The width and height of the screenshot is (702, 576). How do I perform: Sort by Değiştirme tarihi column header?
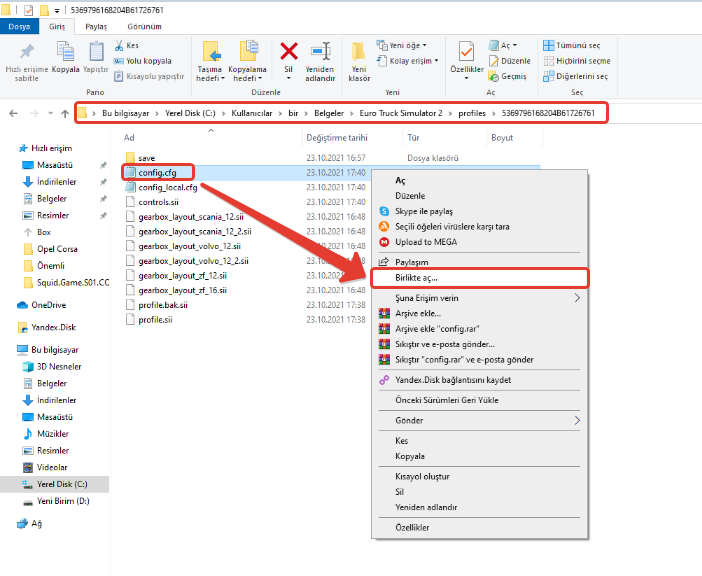click(337, 138)
